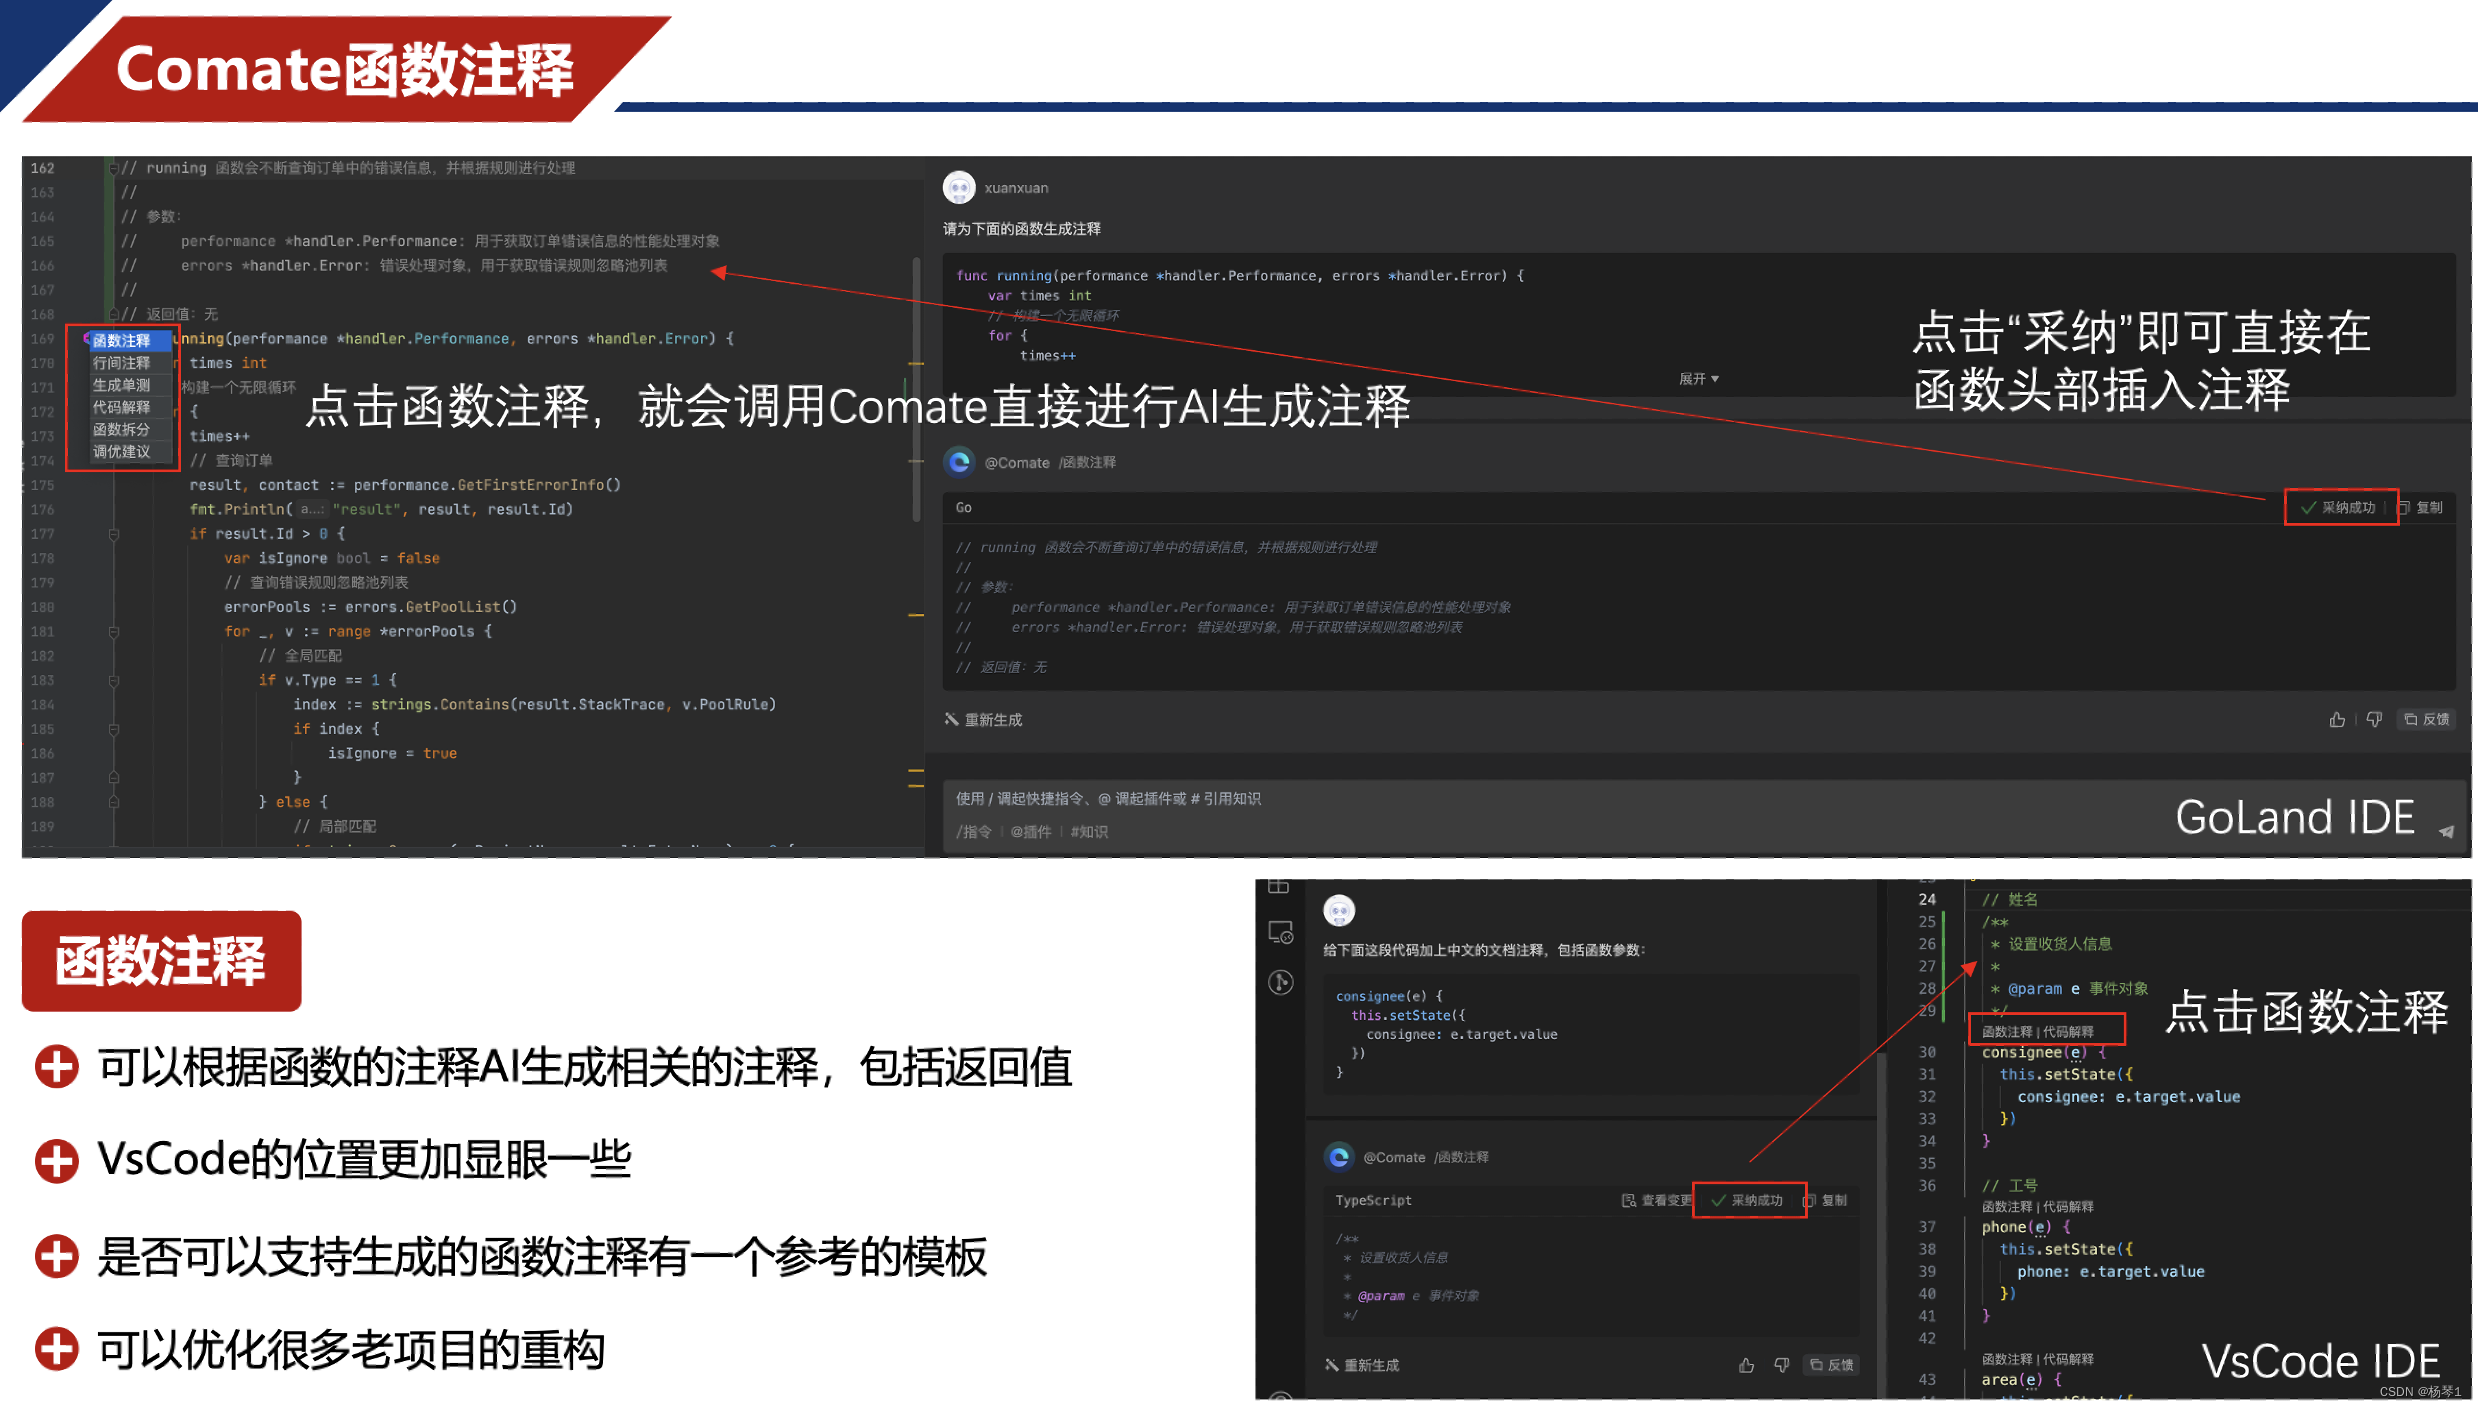Viewport: 2478px width, 1408px height.
Task: Give thumbs down to the GoLand answer
Action: 2374,720
